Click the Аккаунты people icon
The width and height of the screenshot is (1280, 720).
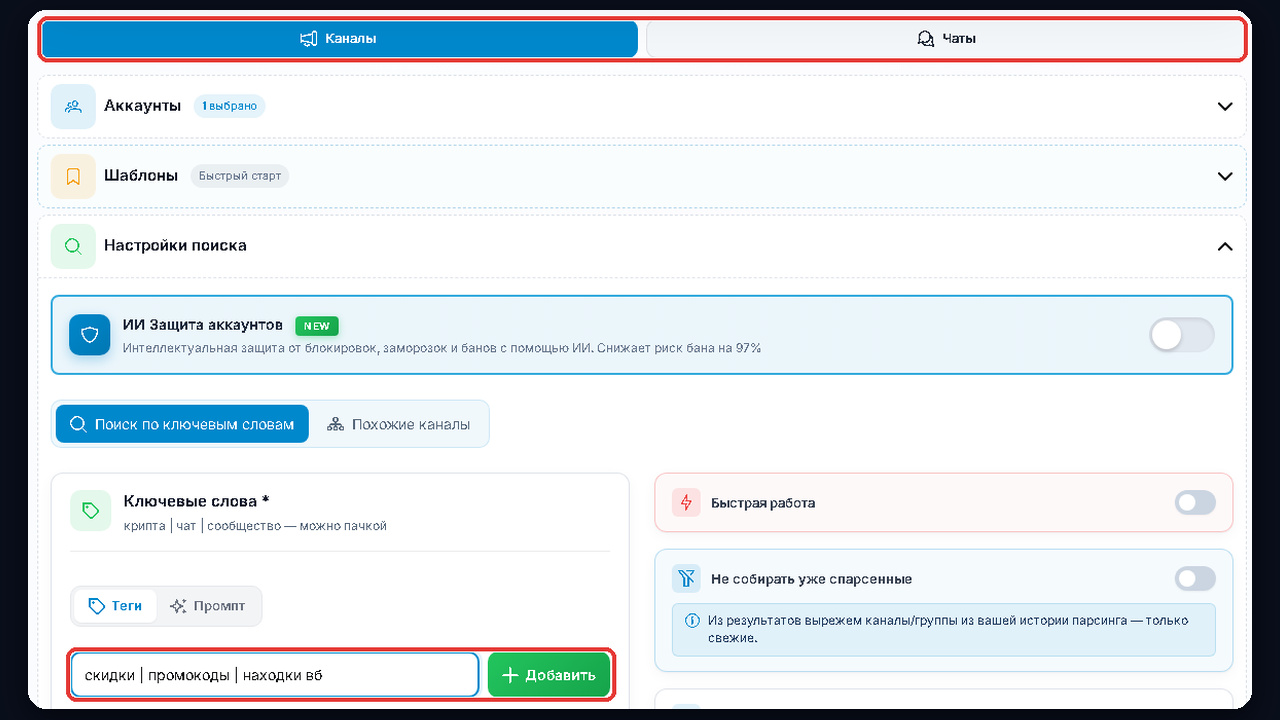pos(73,106)
